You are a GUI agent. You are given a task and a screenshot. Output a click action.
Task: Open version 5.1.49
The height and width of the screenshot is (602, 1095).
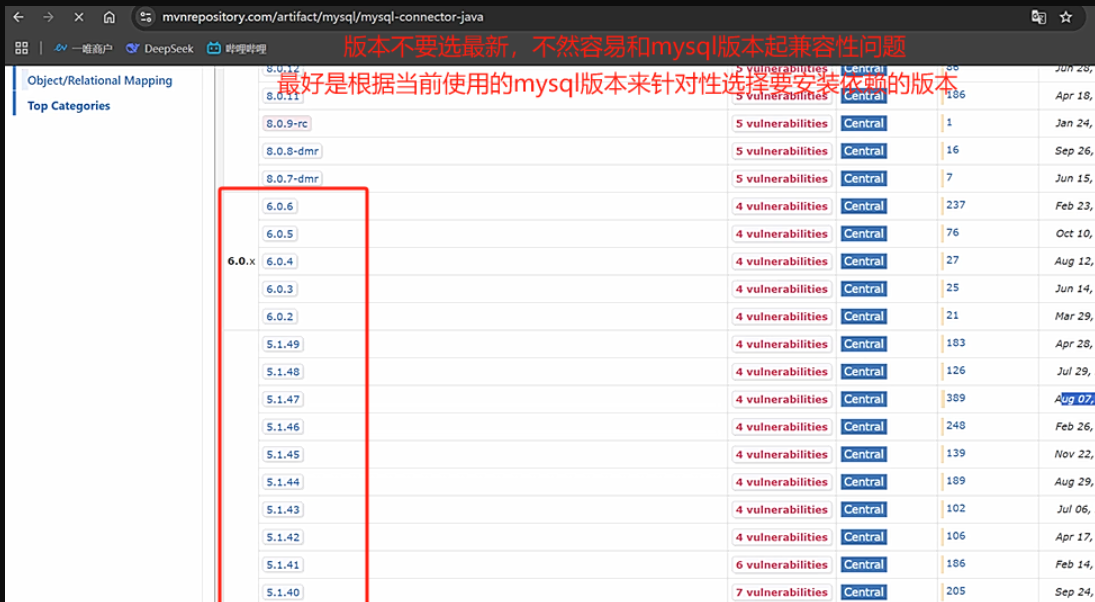click(283, 344)
